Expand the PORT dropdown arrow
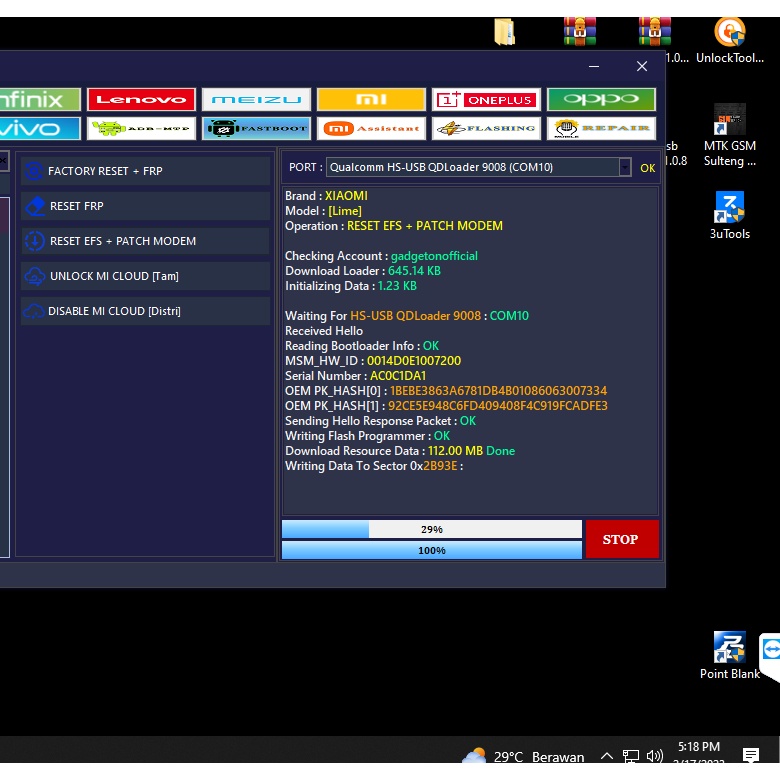Image resolution: width=780 pixels, height=780 pixels. pos(625,167)
